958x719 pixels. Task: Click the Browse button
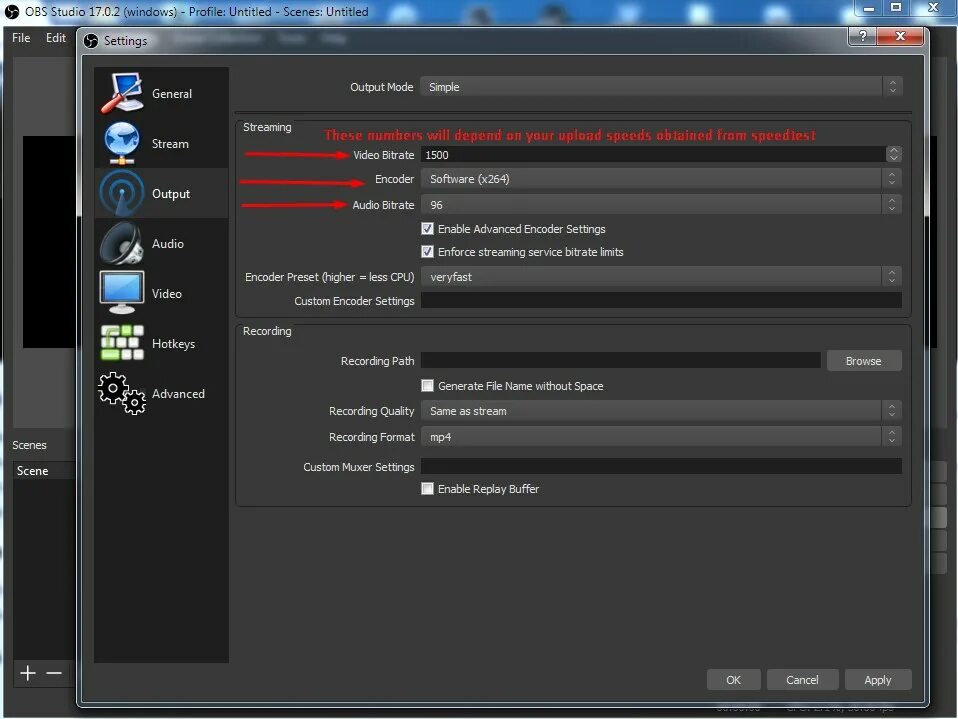pyautogui.click(x=863, y=360)
